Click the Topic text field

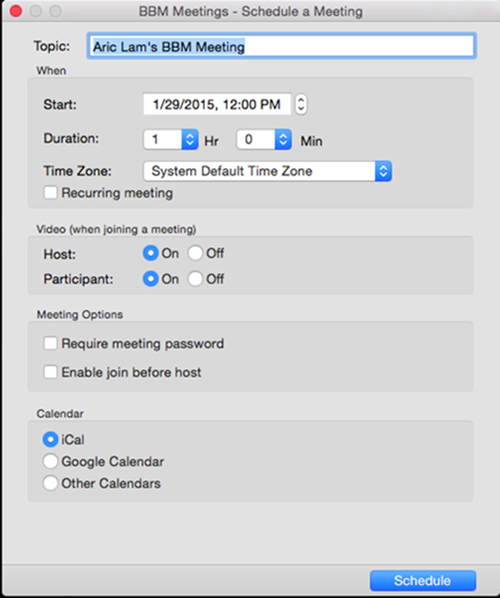[x=281, y=46]
